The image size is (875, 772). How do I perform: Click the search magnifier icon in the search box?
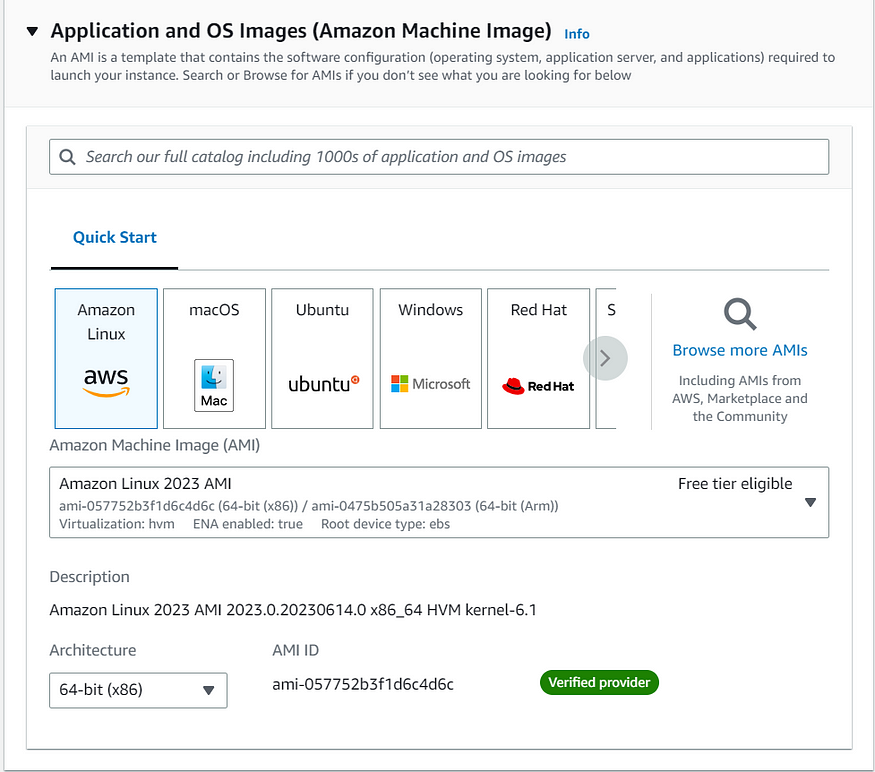pos(68,157)
